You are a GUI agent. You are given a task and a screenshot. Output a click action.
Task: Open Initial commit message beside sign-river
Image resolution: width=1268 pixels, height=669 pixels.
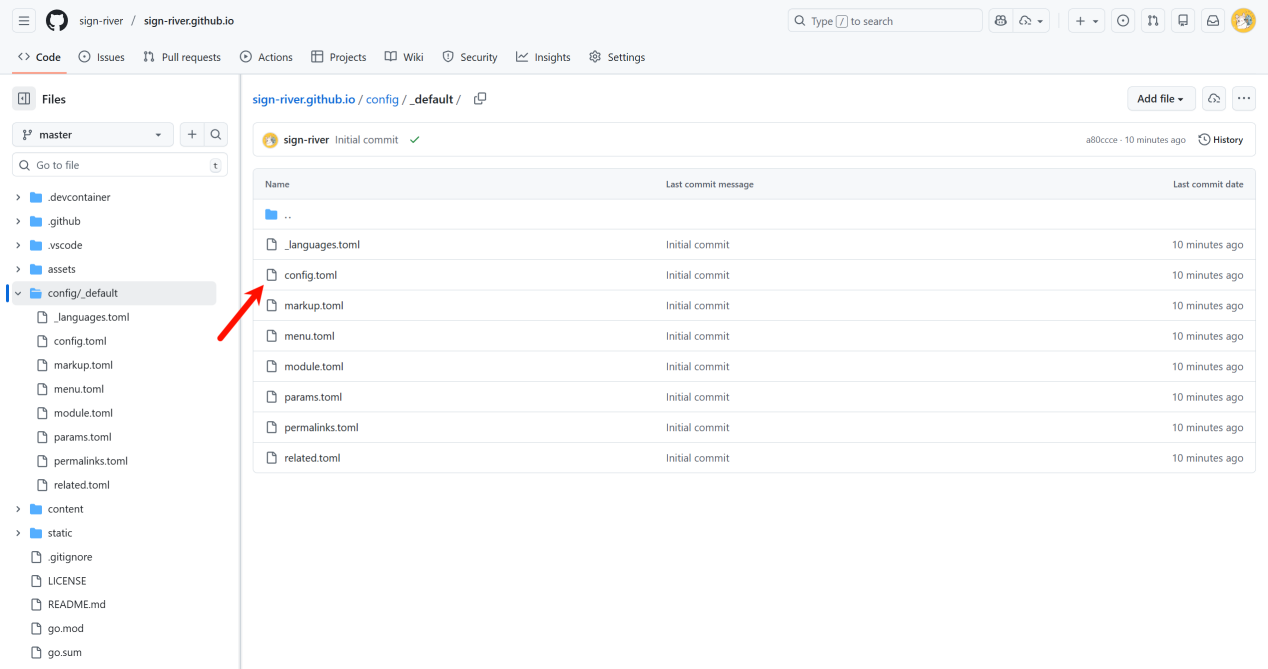(367, 140)
